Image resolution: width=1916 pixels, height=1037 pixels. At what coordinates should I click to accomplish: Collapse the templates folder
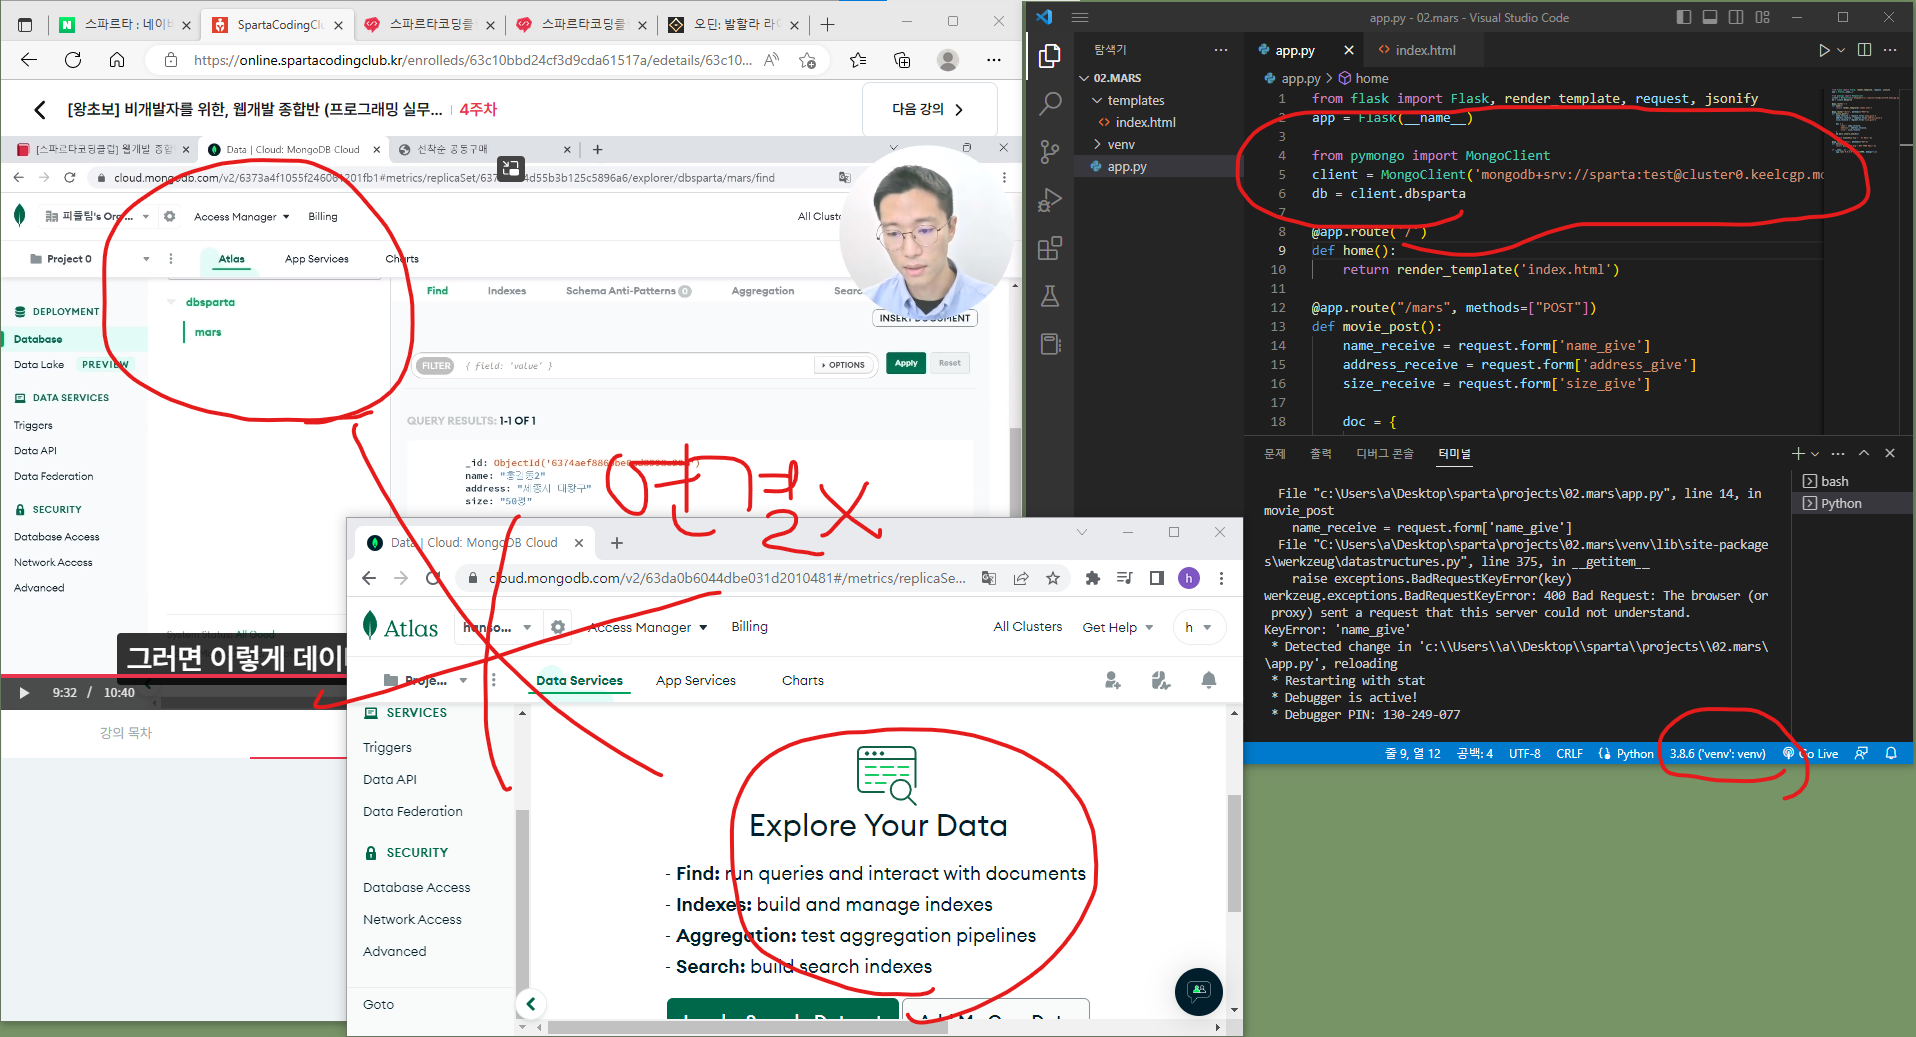pos(1097,101)
